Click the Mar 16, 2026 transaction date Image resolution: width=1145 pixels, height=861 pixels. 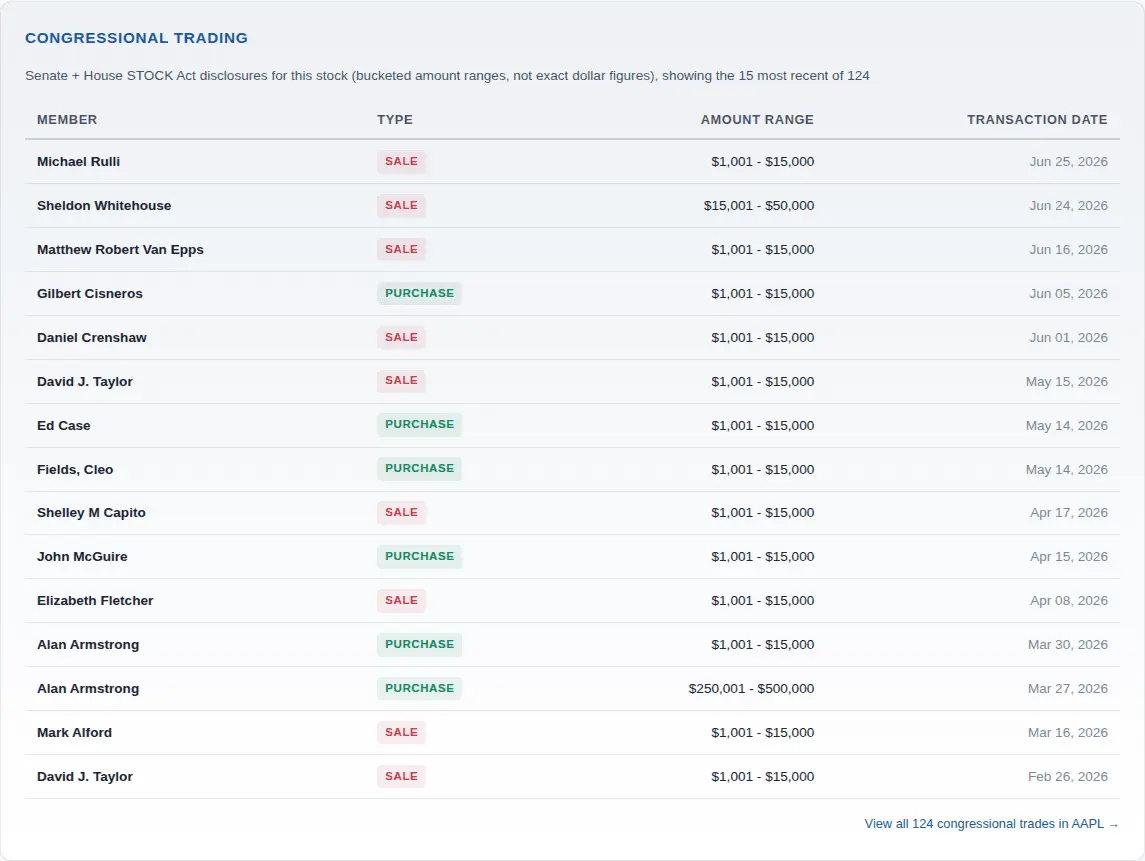[x=1068, y=732]
